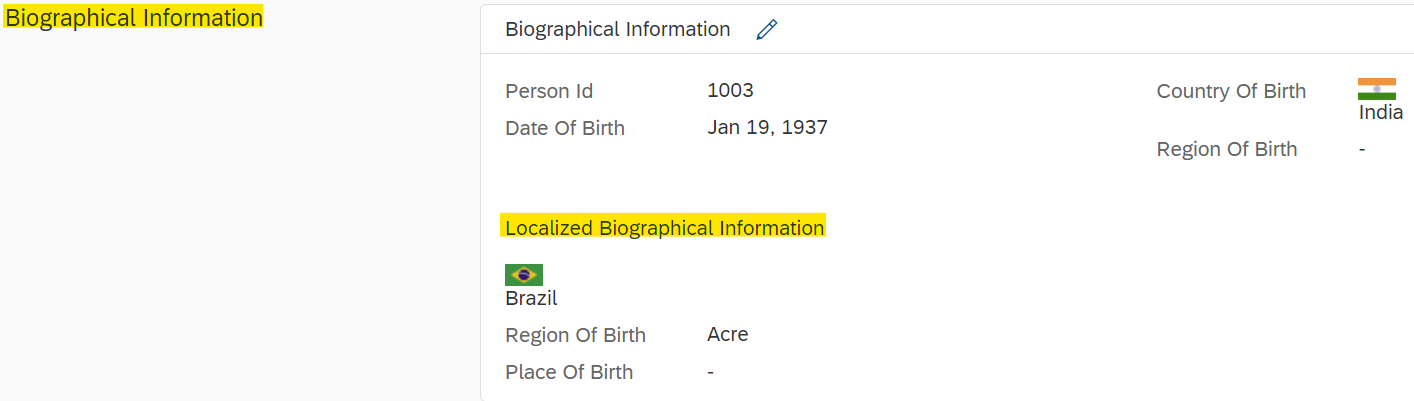Click the Person Id value 1003
The height and width of the screenshot is (401, 1414).
pos(730,91)
